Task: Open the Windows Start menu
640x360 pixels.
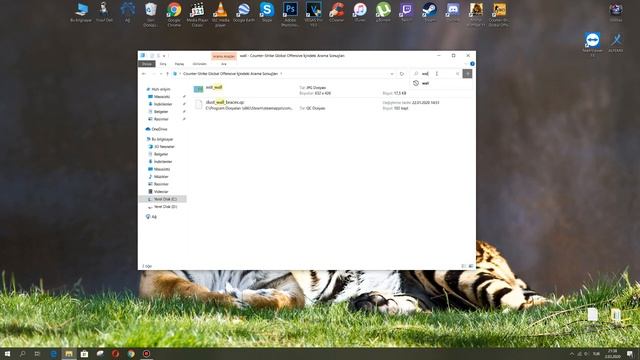Action: (x=7, y=354)
